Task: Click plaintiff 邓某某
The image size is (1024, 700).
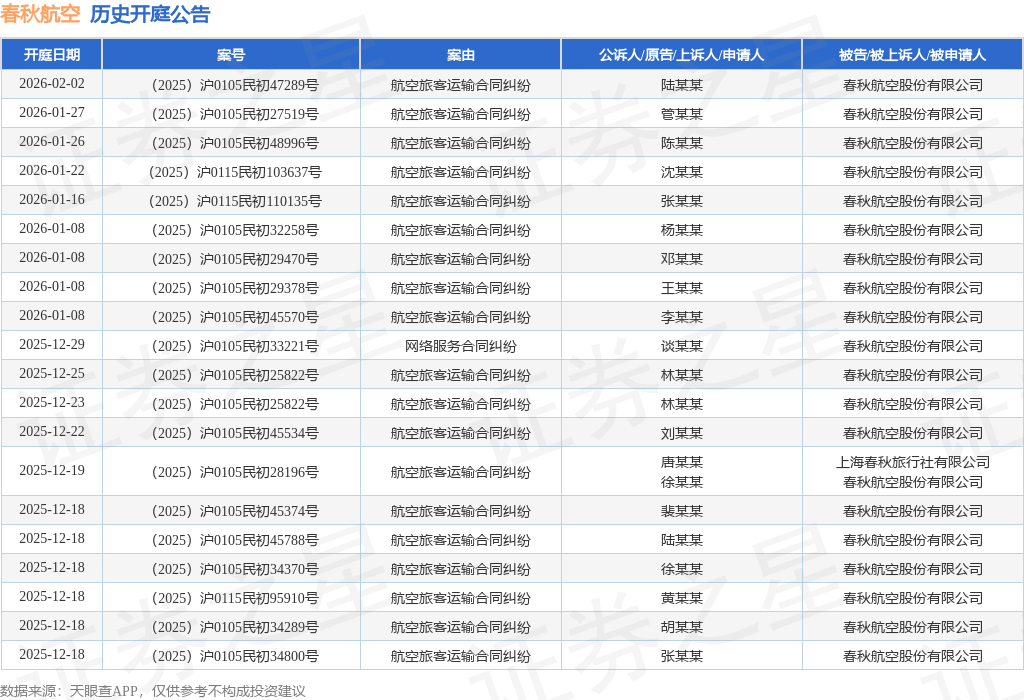Action: tap(682, 259)
